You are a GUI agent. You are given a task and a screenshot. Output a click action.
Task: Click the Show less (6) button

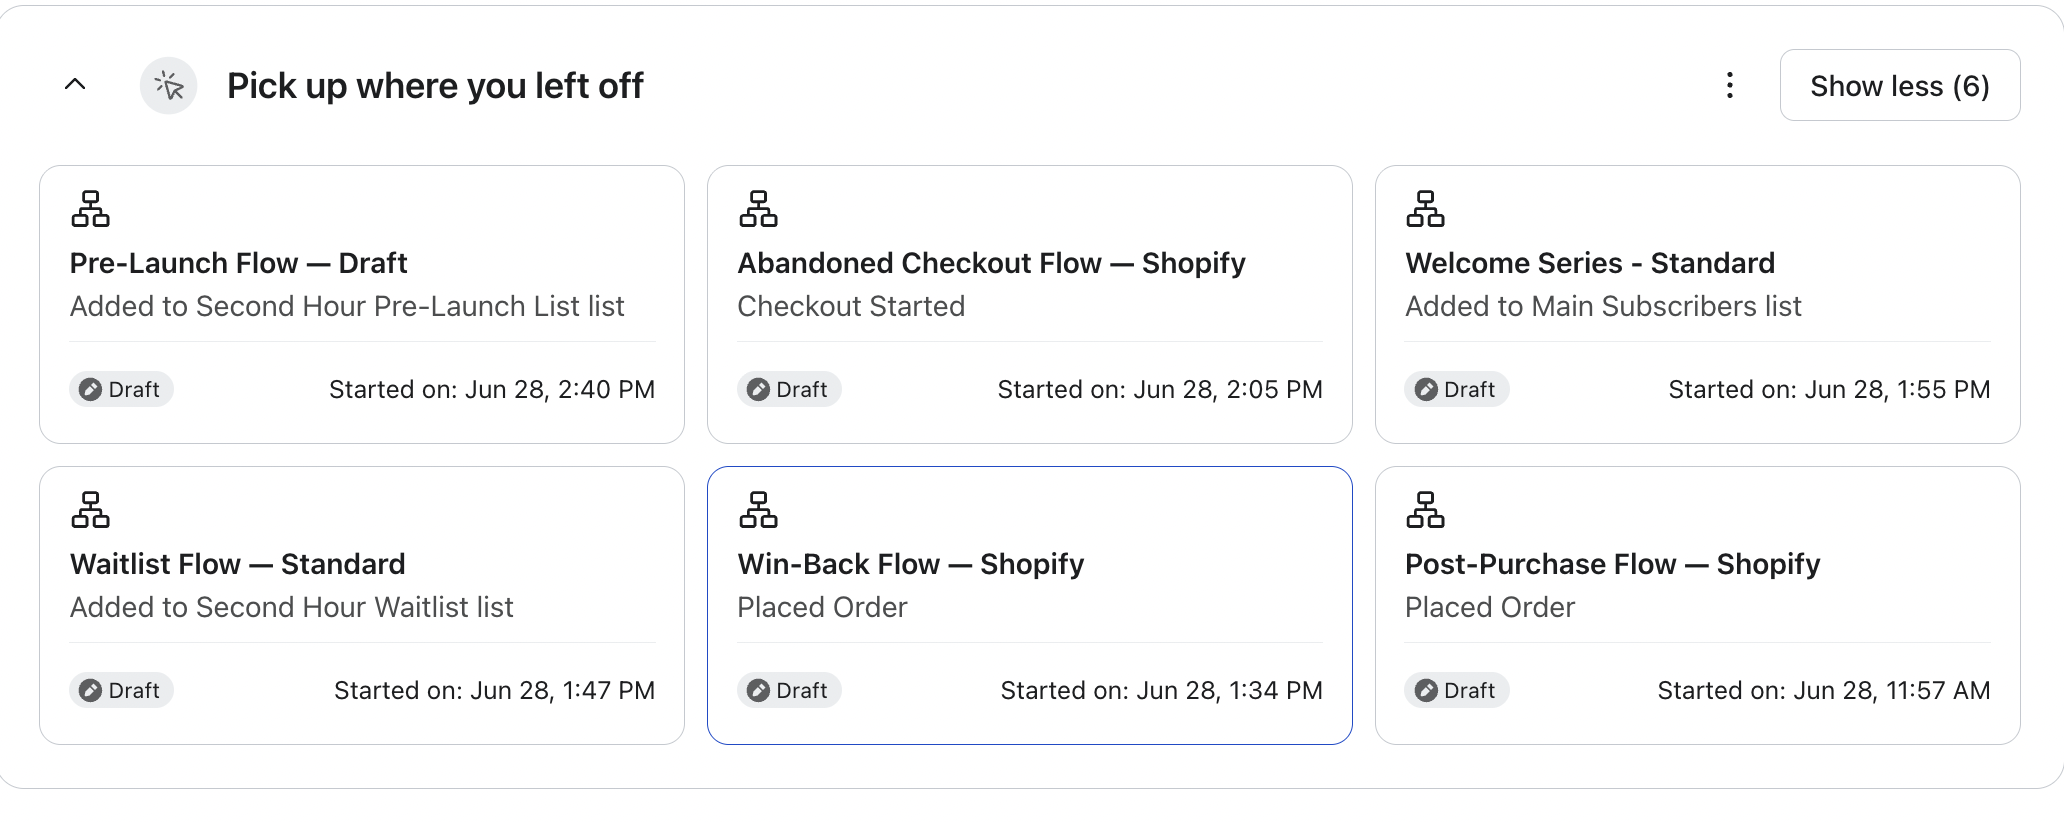1900,86
